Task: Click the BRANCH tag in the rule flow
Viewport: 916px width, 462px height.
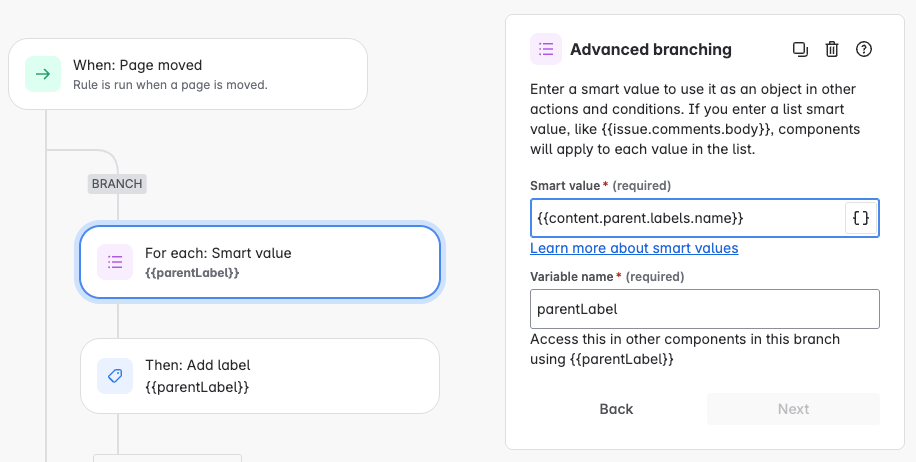Action: coord(117,184)
